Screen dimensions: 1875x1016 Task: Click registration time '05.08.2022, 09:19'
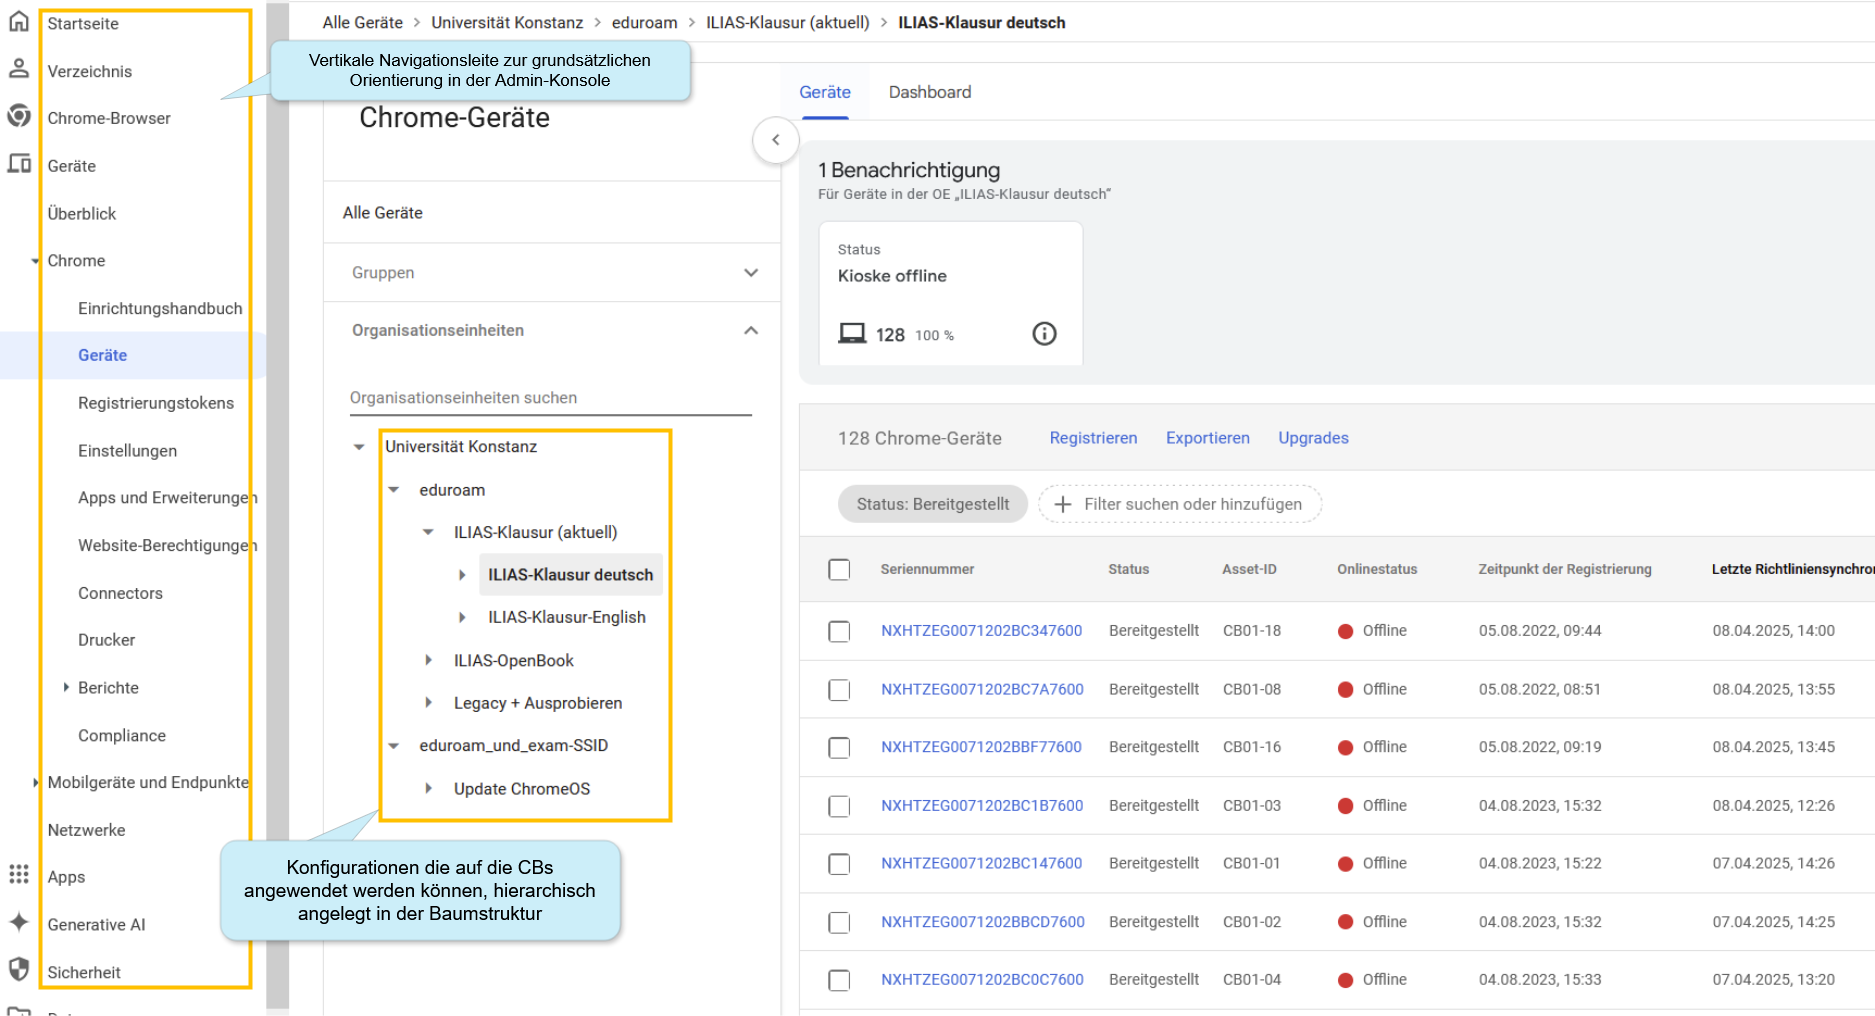coord(1539,748)
